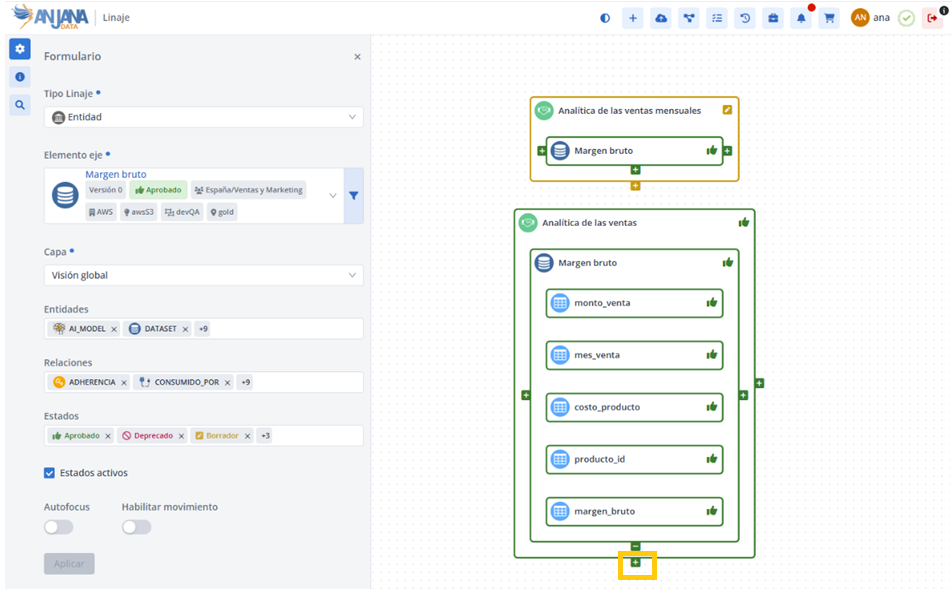Image resolution: width=952 pixels, height=591 pixels.
Task: Remove the Deprecado tag from Estados
Action: pos(181,436)
